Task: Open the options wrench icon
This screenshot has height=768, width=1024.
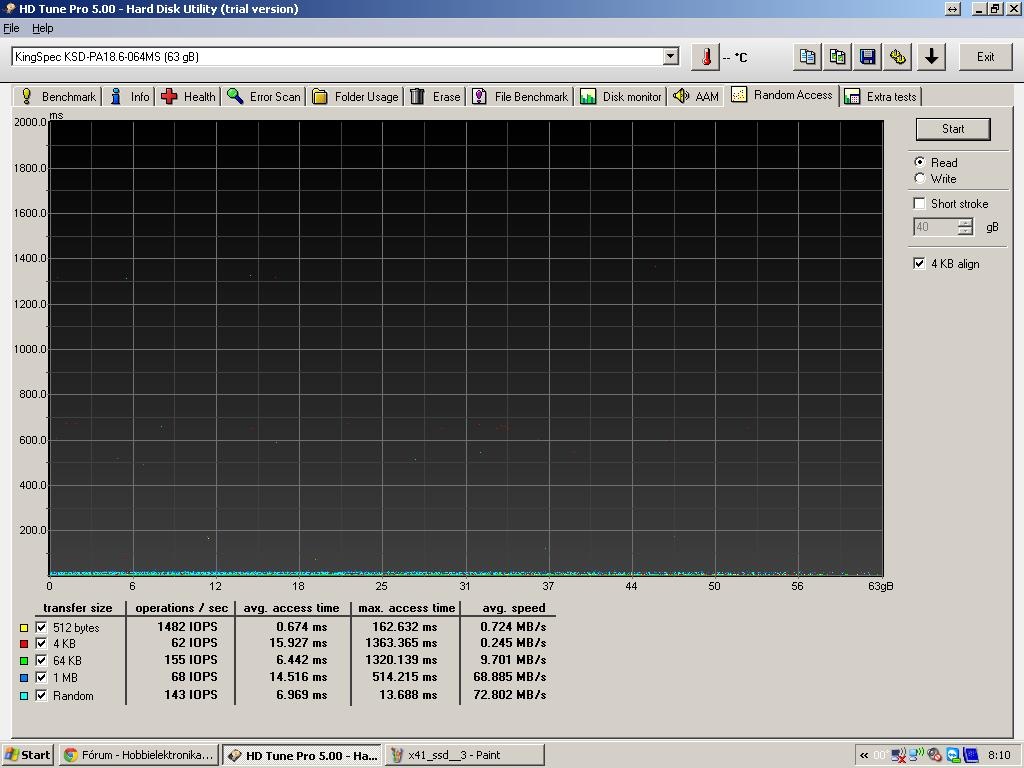Action: 898,57
